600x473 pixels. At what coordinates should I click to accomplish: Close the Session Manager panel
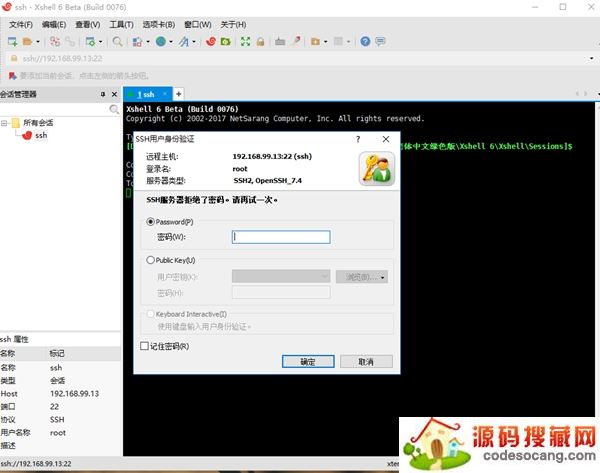tap(114, 94)
